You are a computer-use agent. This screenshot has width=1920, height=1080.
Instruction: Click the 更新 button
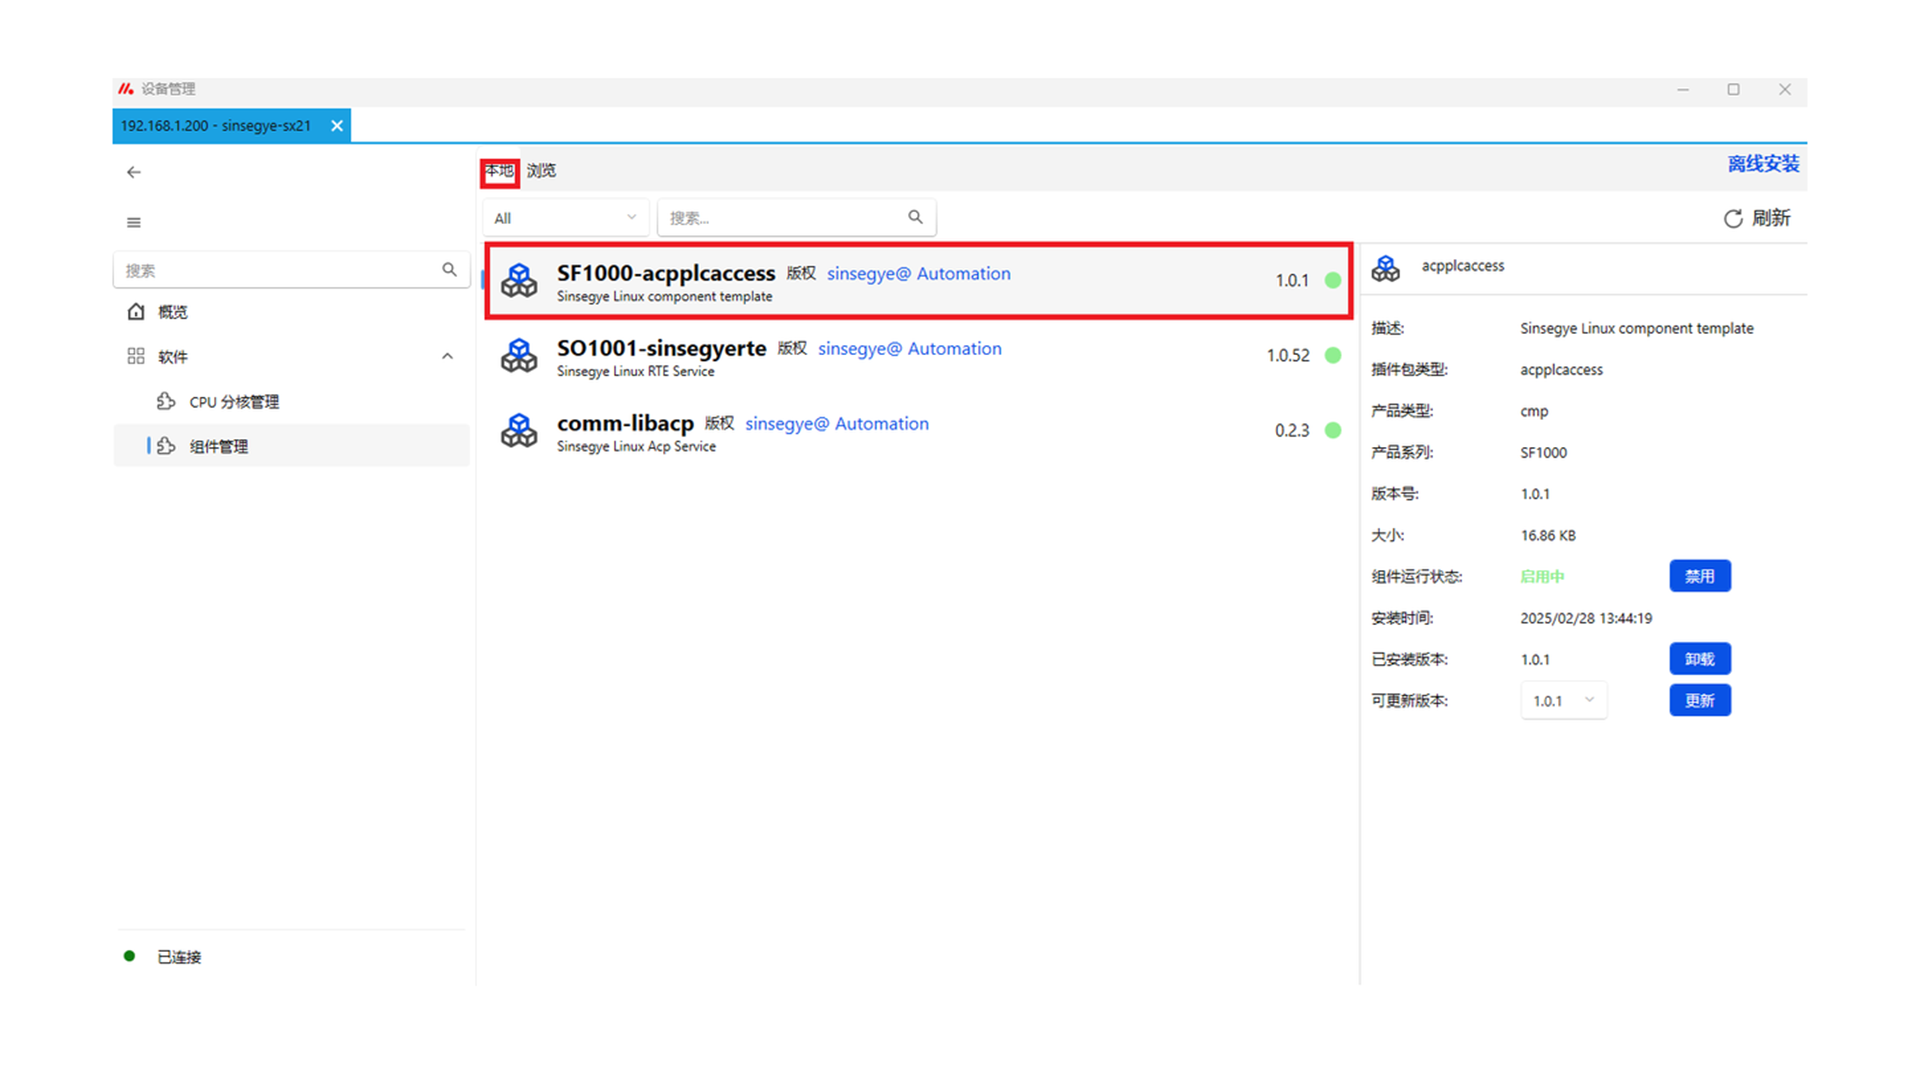click(1700, 700)
